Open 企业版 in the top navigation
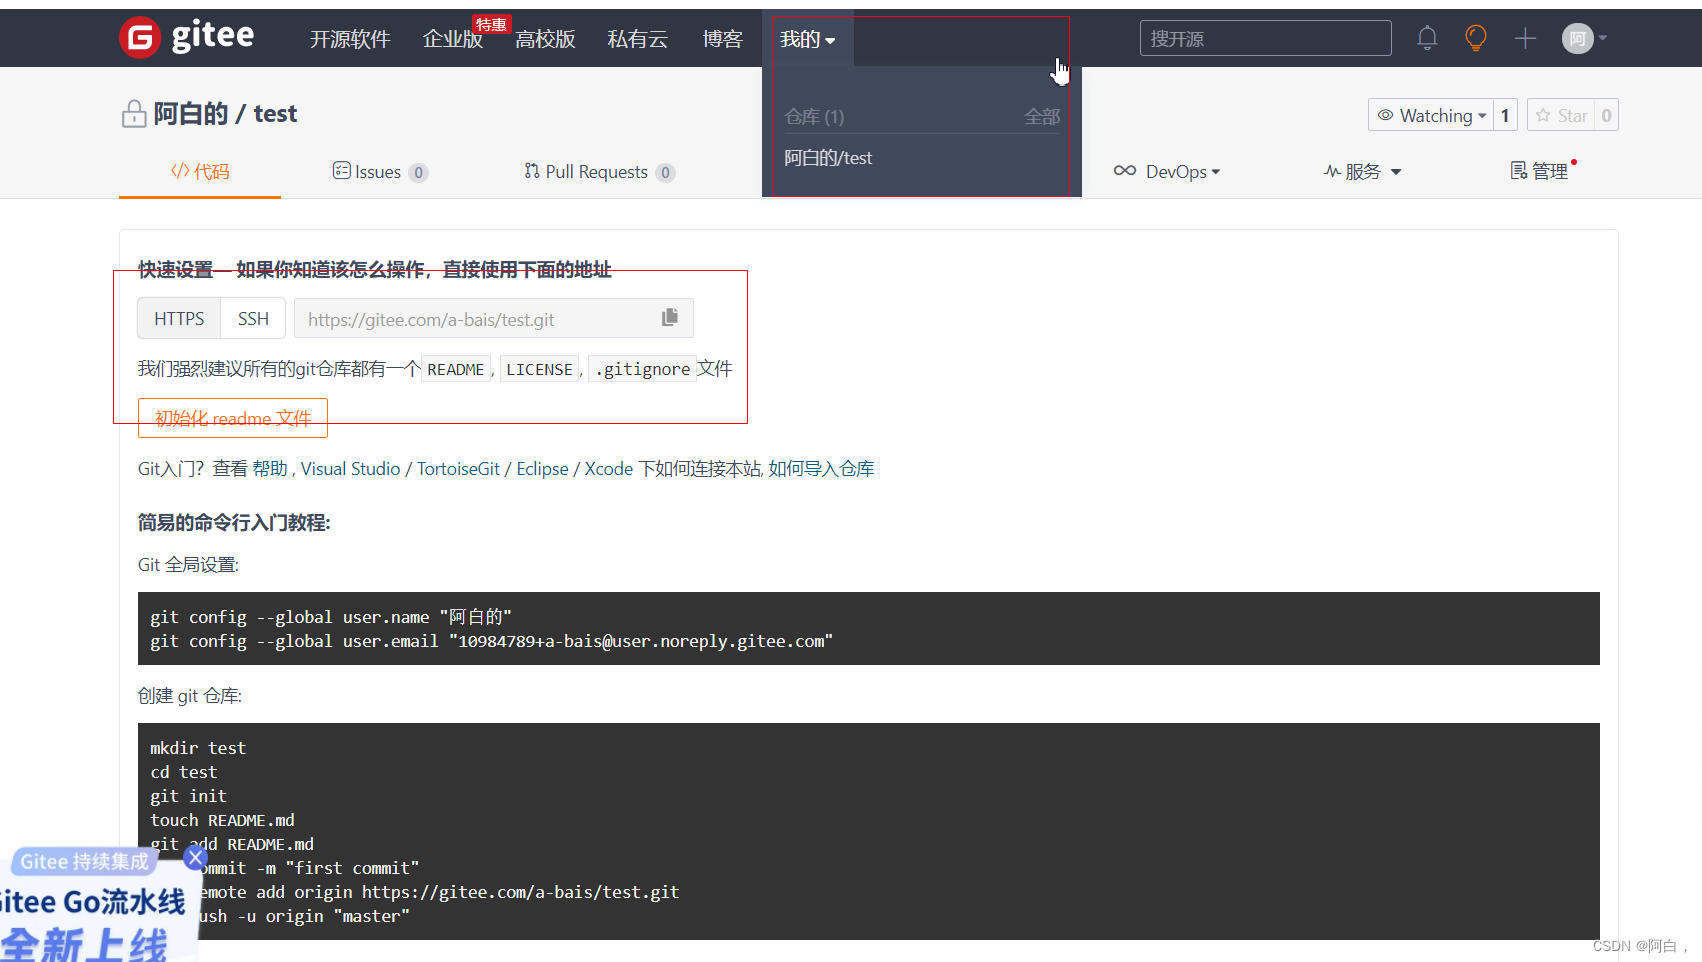Screen dimensions: 1702x962 pos(453,39)
